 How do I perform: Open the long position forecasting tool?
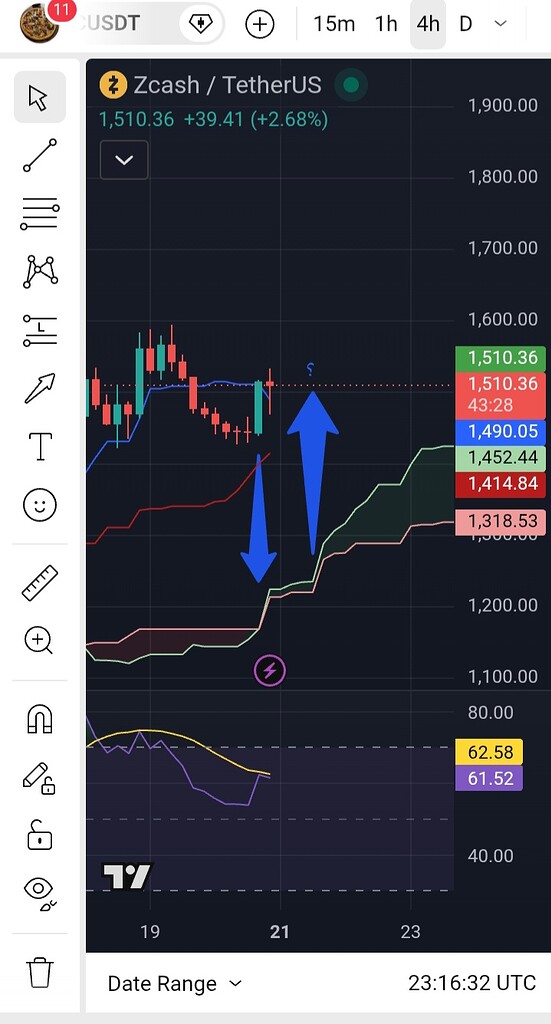point(40,330)
